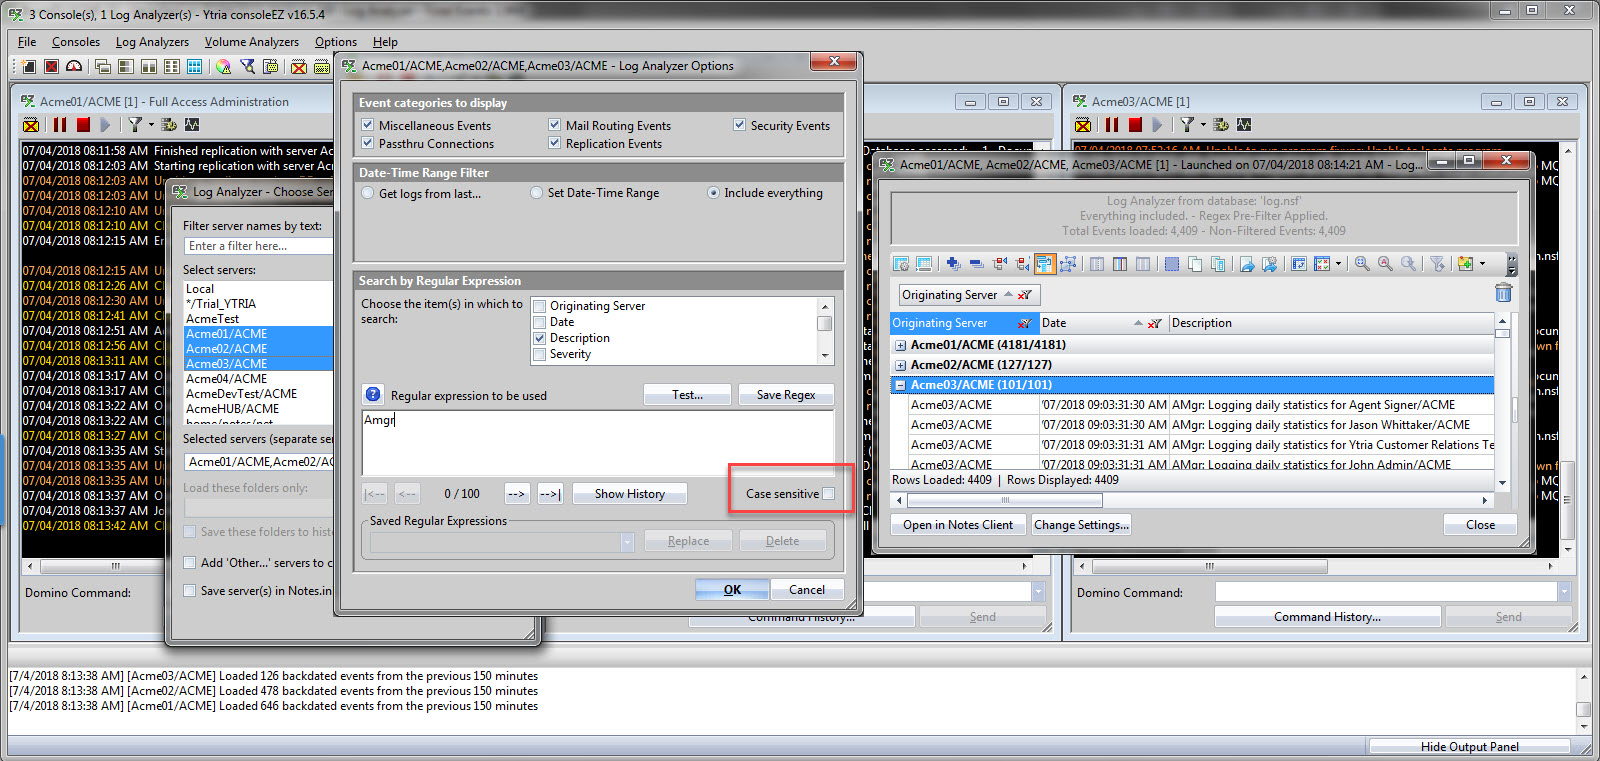Screen dimensions: 1600x761
Task: Select the 'Get logs from last...' radio
Action: click(x=368, y=193)
